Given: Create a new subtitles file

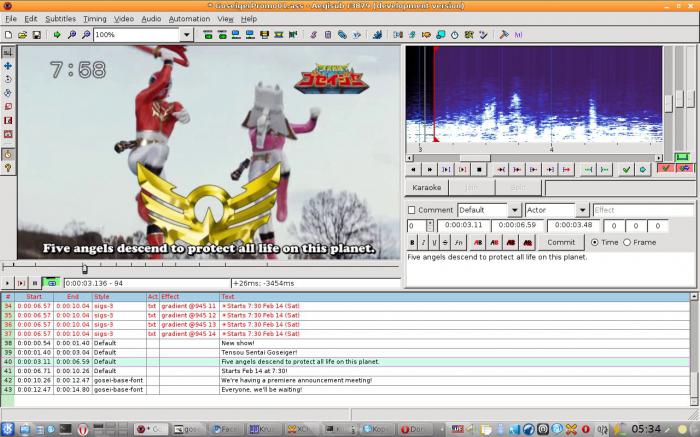Looking at the screenshot, I should tap(8, 34).
